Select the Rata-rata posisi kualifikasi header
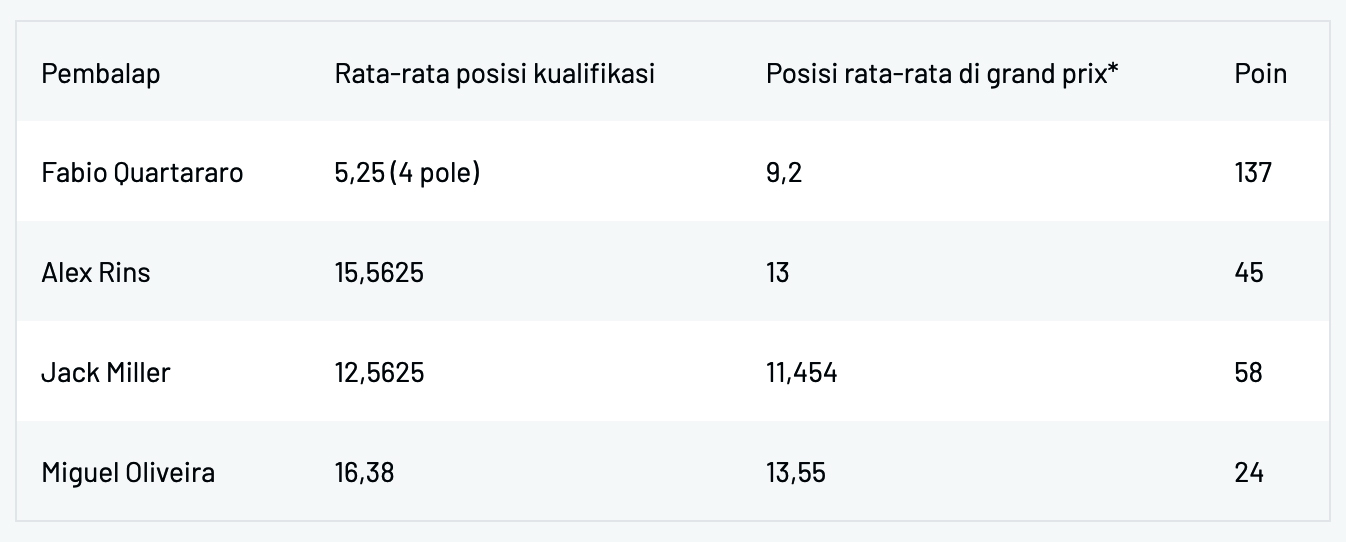Viewport: 1346px width, 542px height. pos(495,74)
